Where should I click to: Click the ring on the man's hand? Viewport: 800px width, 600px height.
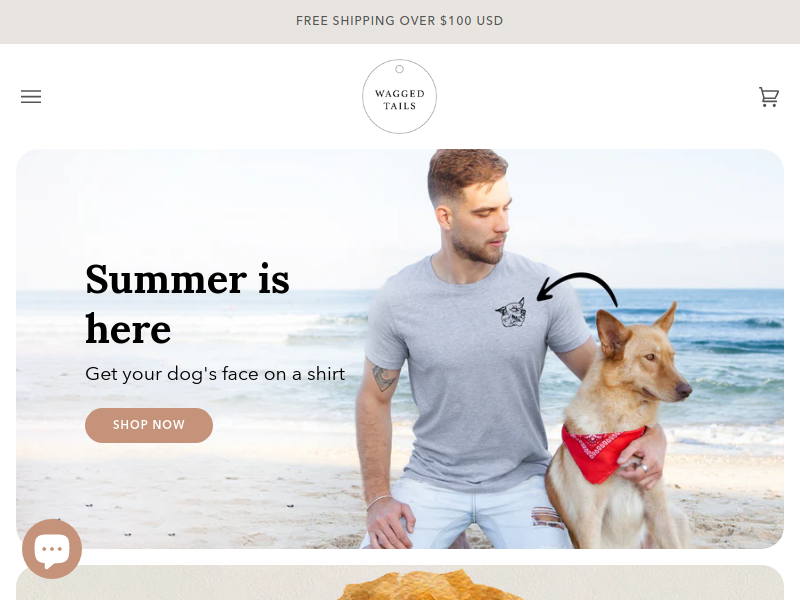click(644, 467)
